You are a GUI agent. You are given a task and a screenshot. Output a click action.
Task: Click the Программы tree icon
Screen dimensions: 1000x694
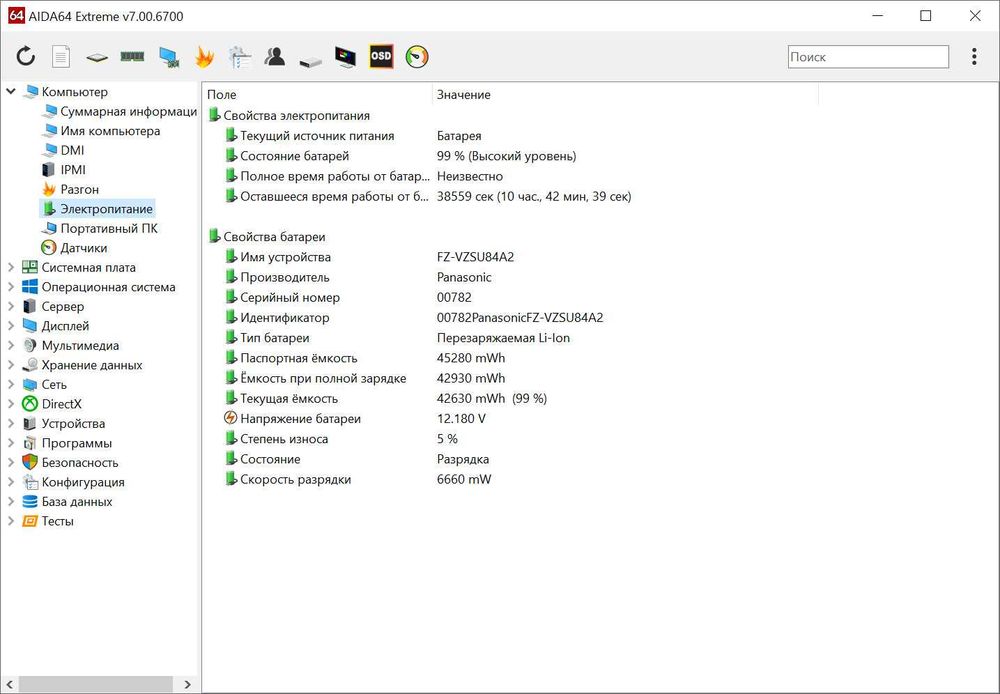point(30,443)
